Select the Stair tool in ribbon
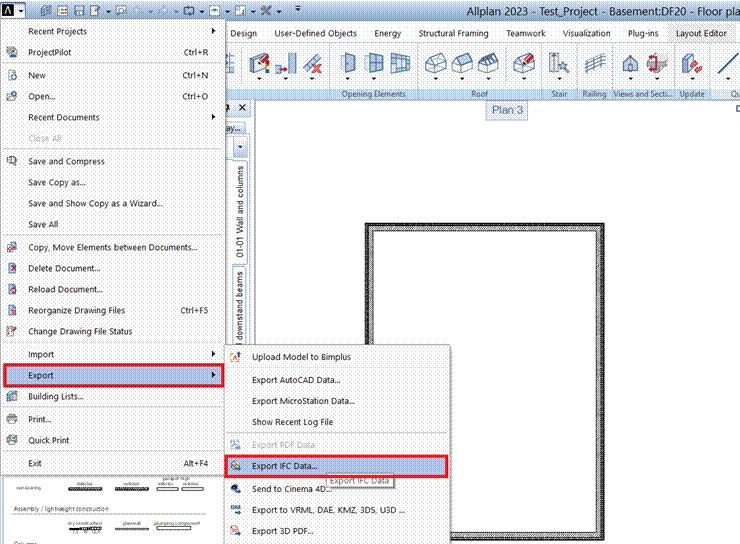 559,63
